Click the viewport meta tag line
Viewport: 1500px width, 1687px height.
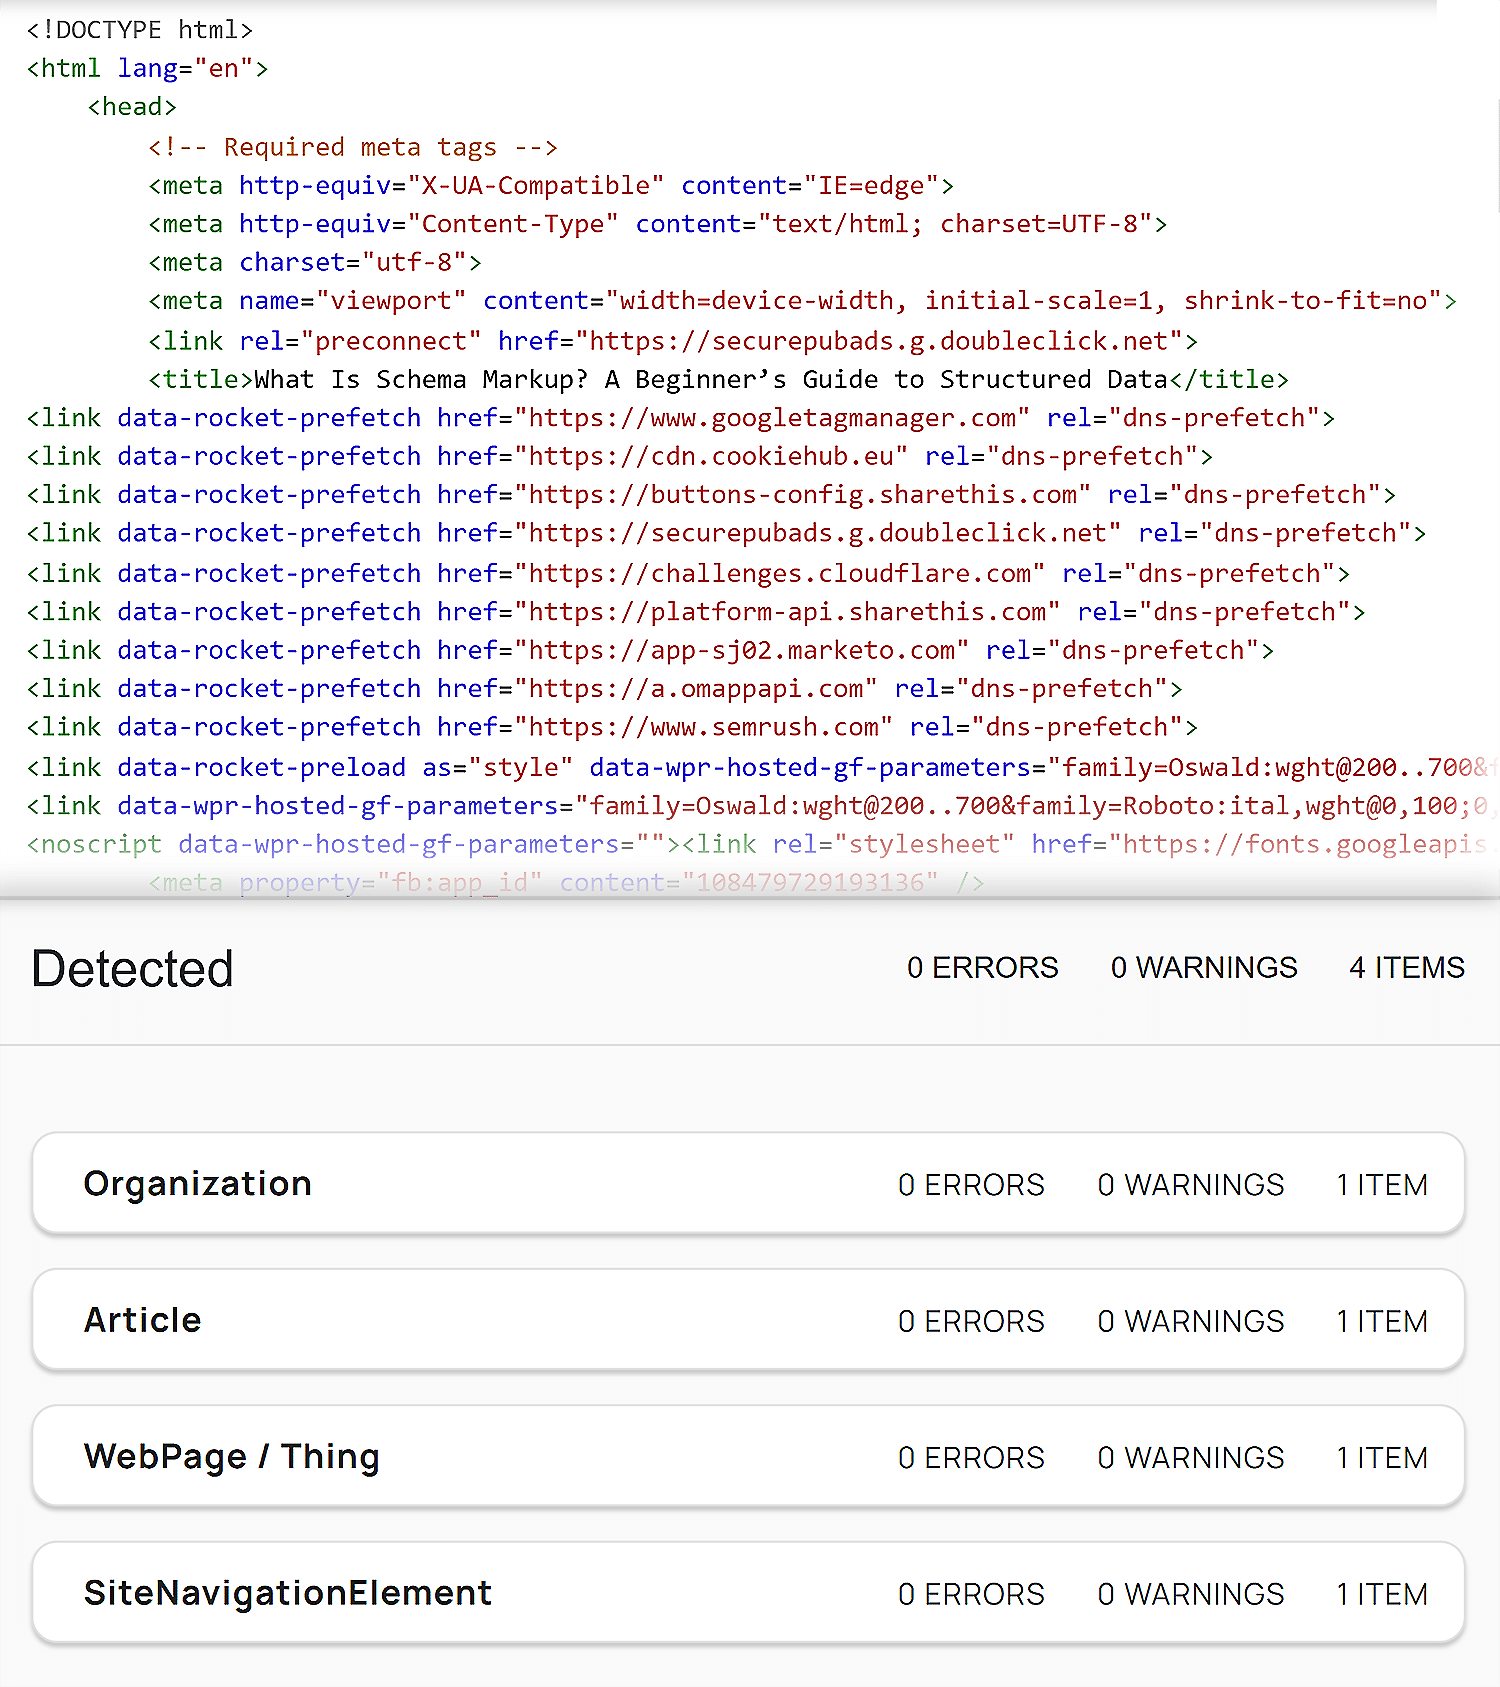click(x=802, y=301)
